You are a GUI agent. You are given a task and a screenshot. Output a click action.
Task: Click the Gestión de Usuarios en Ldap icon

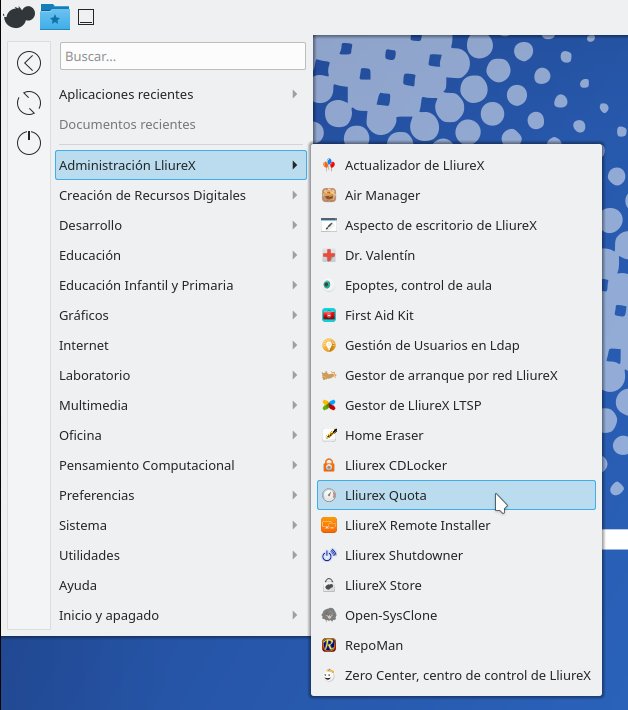[x=329, y=345]
